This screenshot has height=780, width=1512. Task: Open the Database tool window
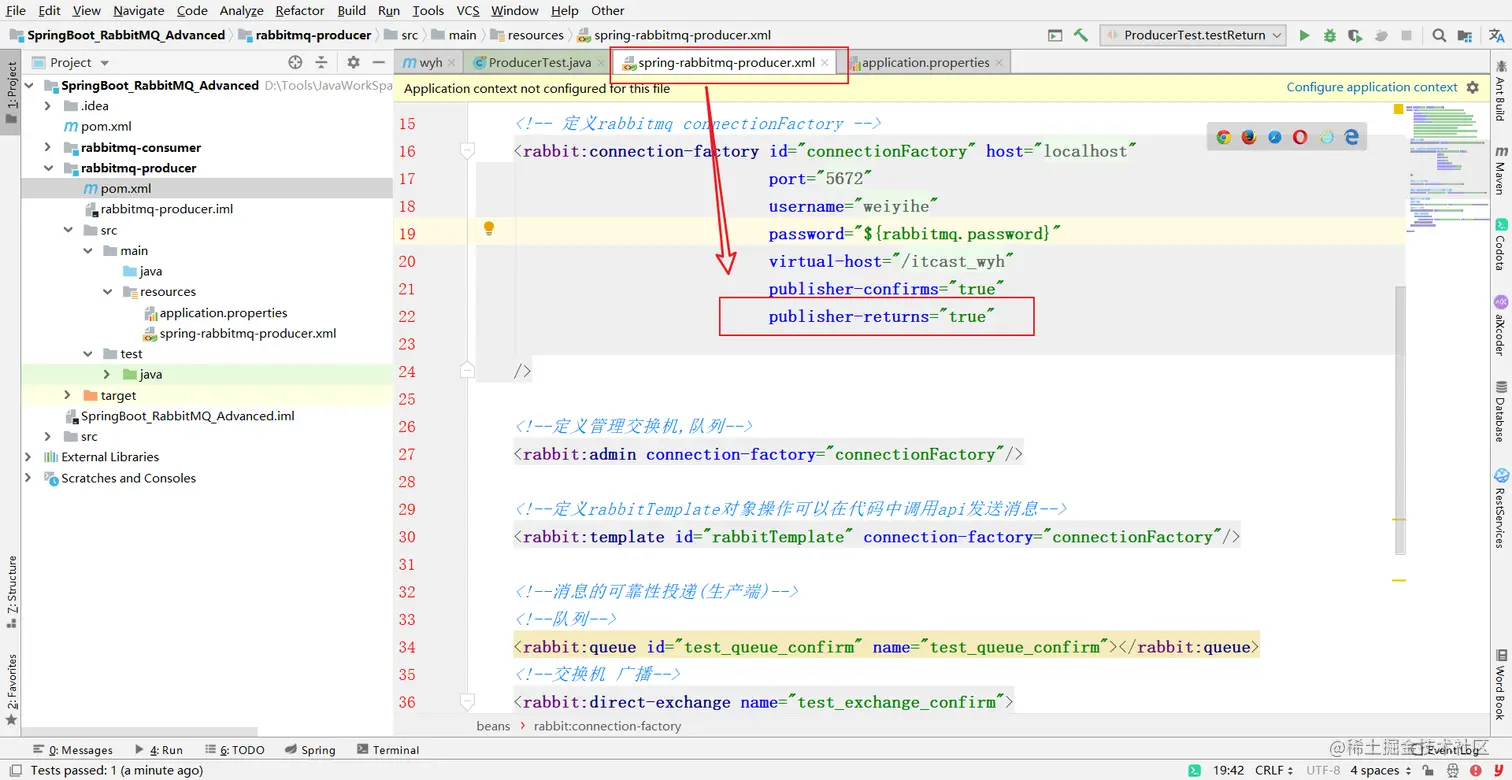click(x=1500, y=411)
